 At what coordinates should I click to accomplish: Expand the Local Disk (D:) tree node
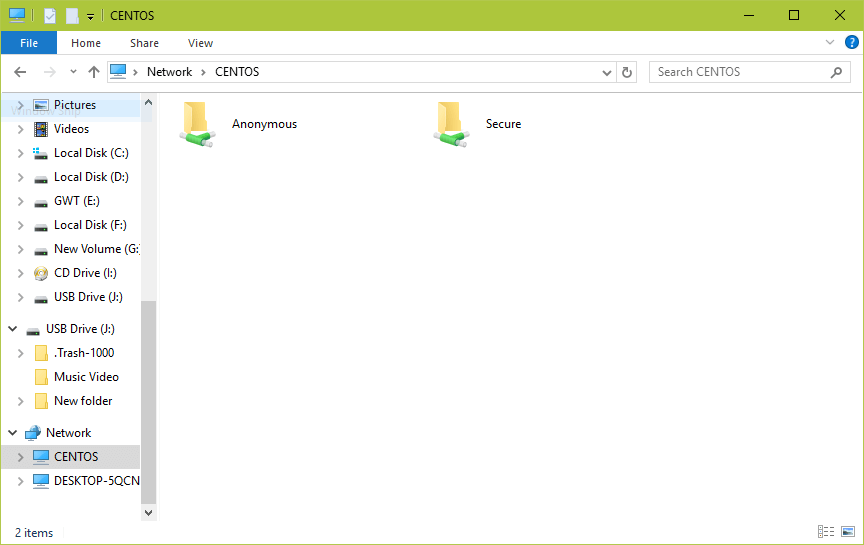pos(20,177)
